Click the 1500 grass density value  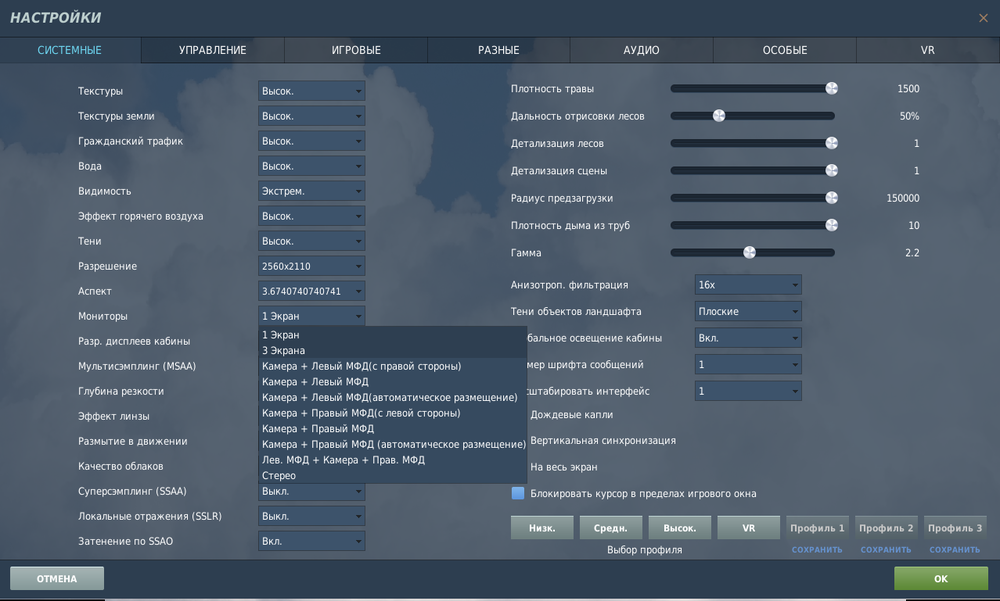click(909, 89)
